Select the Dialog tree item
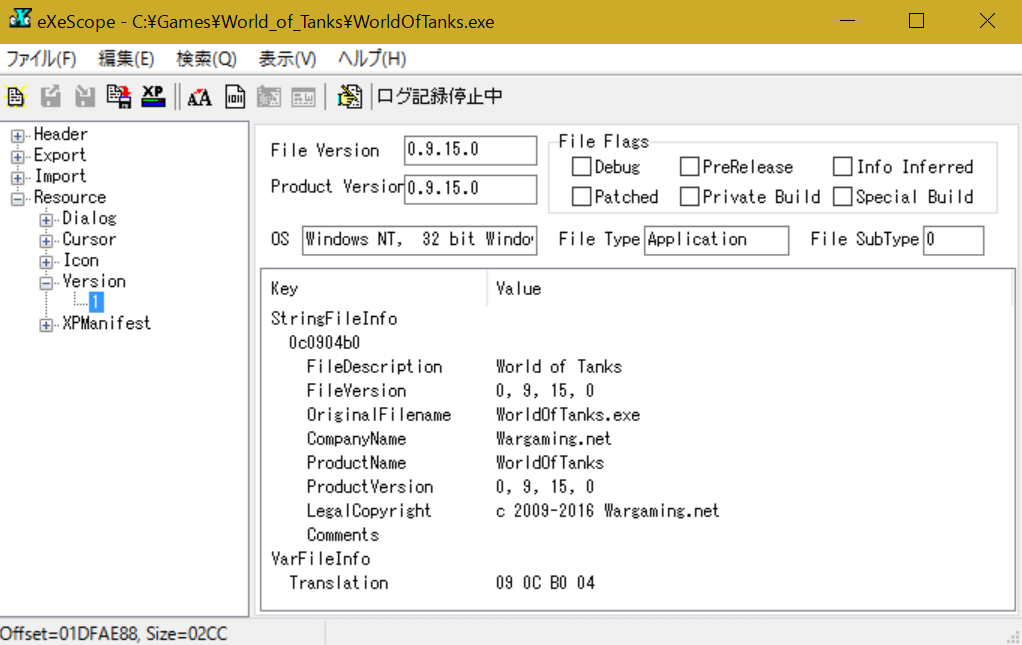1022x645 pixels. pos(89,218)
